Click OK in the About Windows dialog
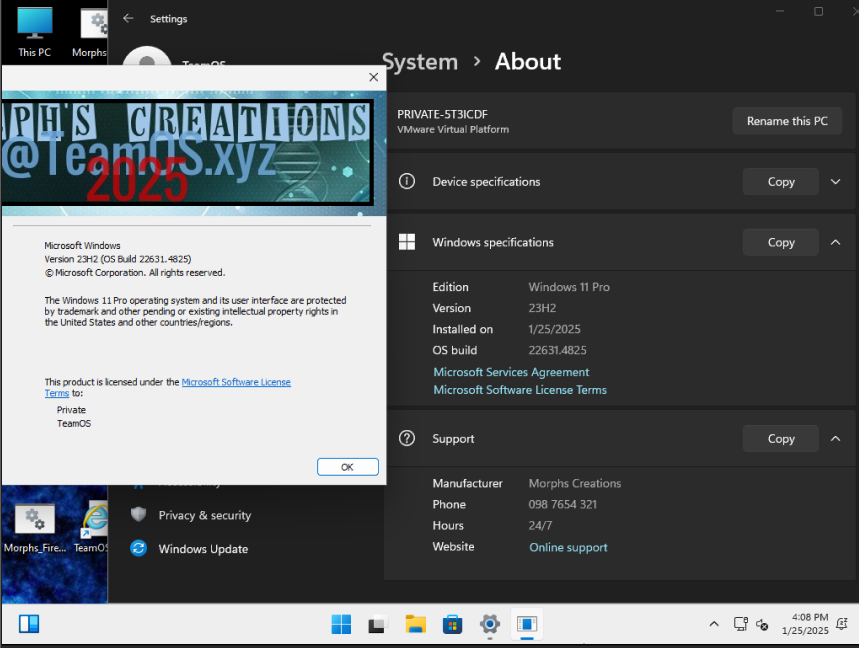The height and width of the screenshot is (648, 859). click(347, 467)
